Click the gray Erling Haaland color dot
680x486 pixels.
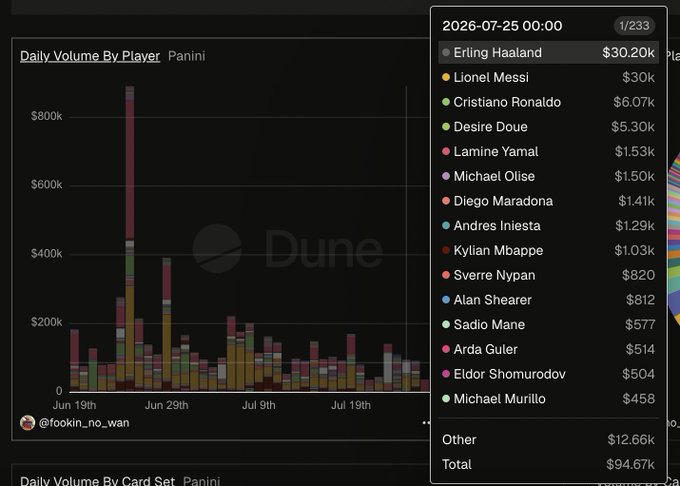(x=445, y=52)
